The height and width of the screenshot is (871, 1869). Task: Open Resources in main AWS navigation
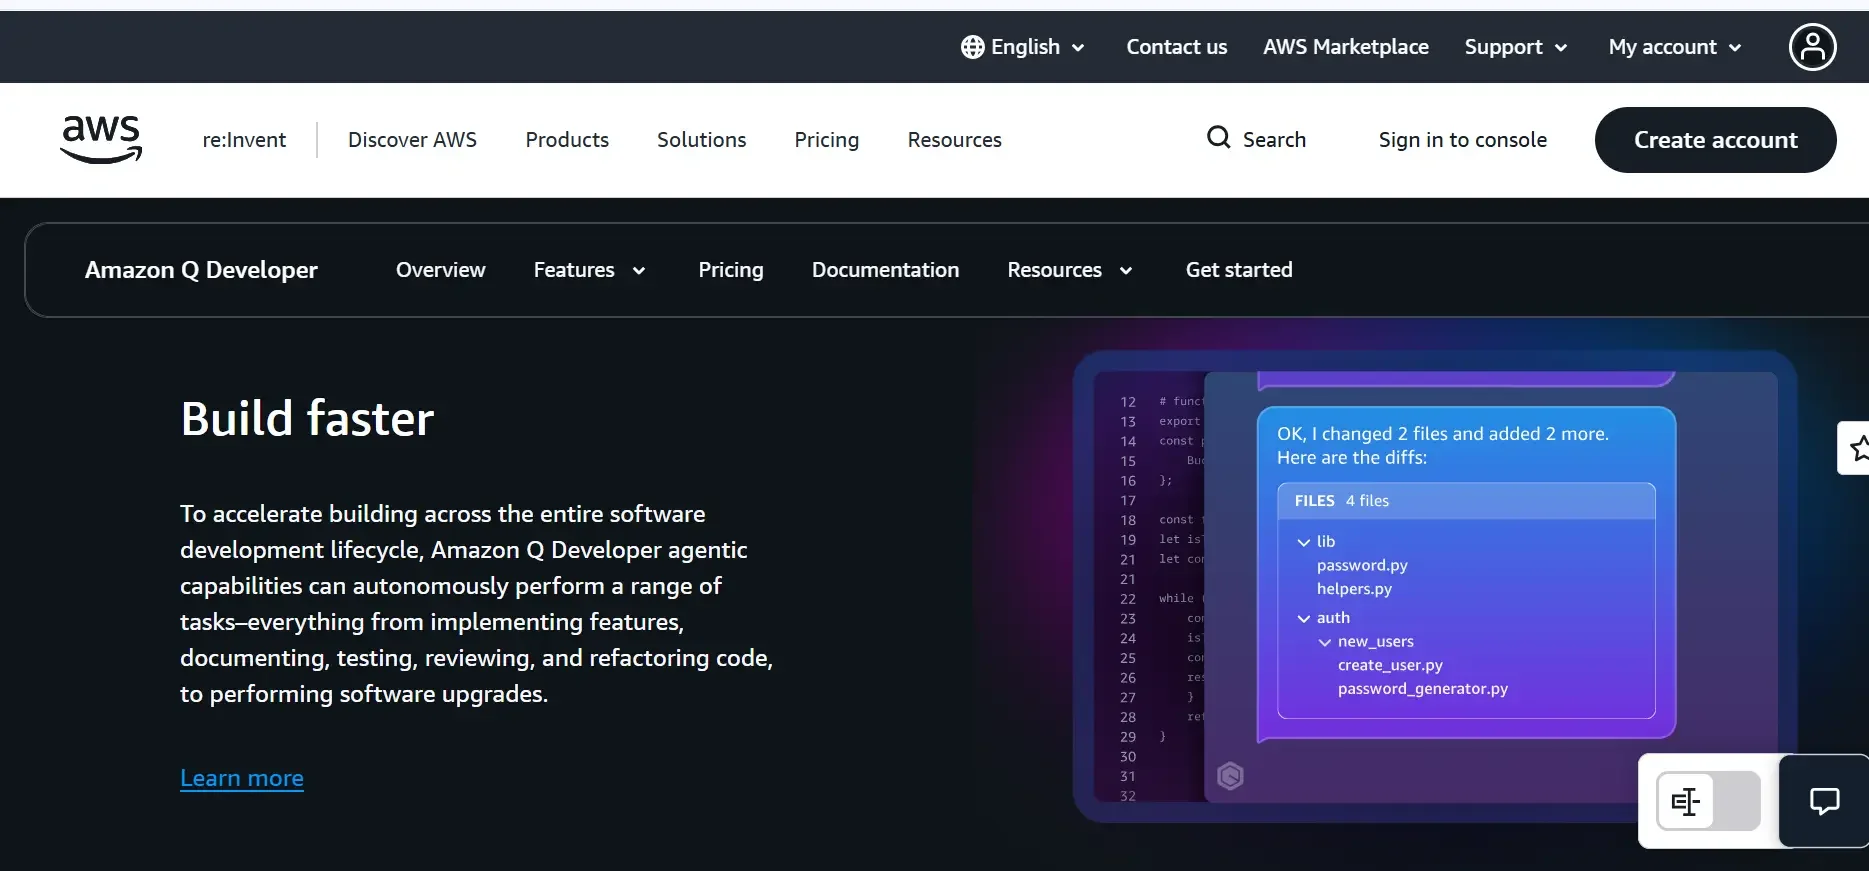pos(954,140)
